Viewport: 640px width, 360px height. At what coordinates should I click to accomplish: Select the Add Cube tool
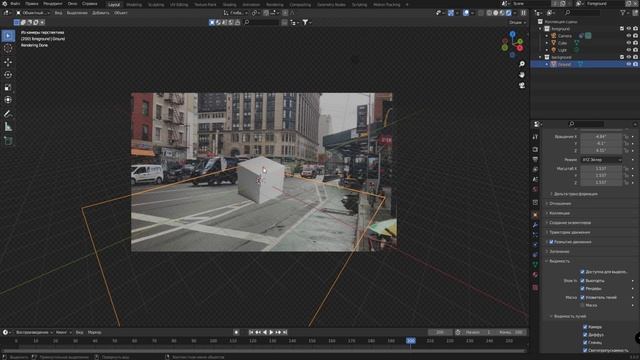[x=8, y=141]
